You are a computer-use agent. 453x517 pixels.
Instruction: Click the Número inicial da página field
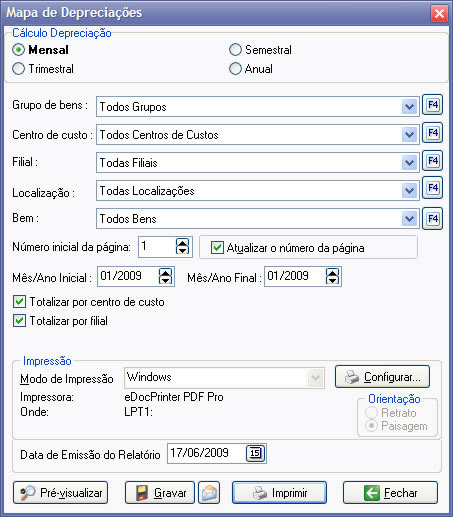[x=157, y=247]
